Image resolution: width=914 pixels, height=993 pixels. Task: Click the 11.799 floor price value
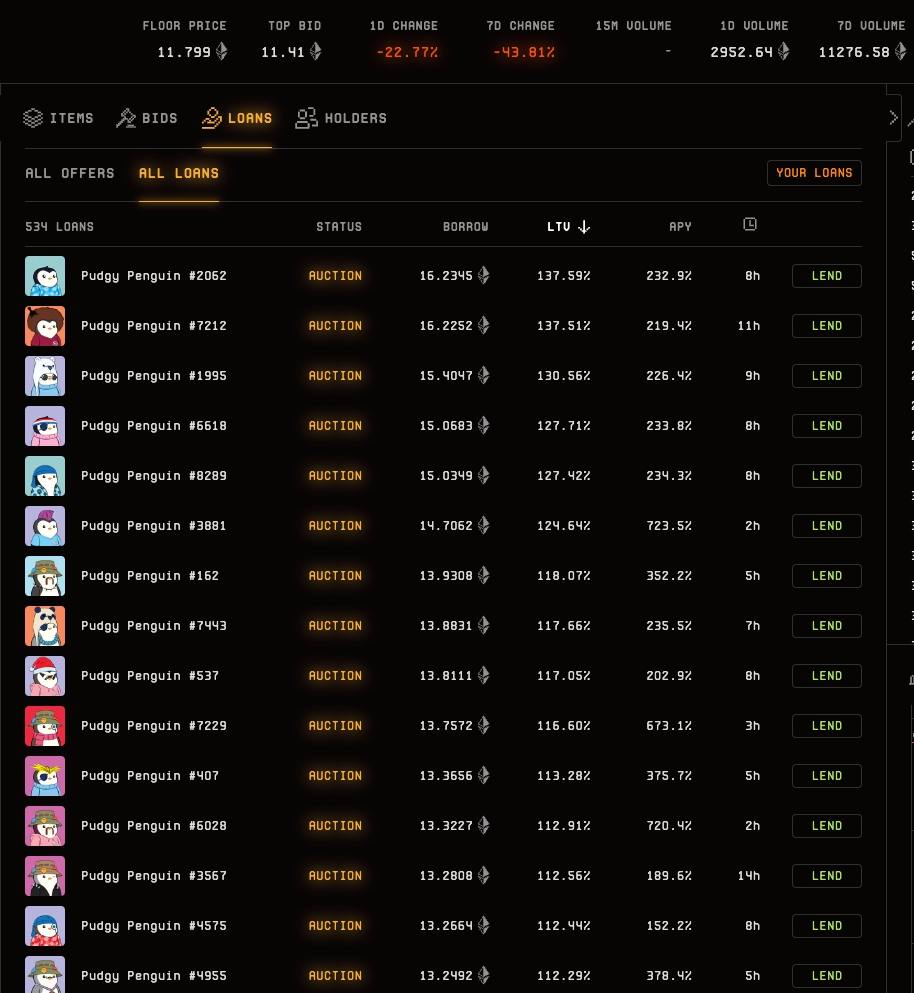pyautogui.click(x=184, y=52)
